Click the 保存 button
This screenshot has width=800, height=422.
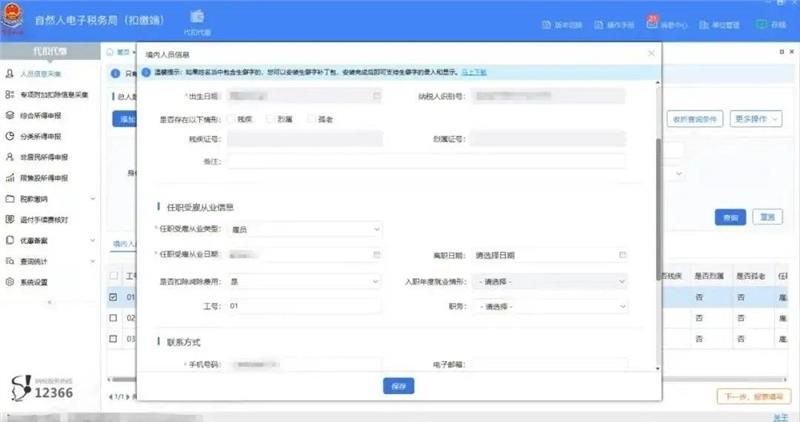click(x=398, y=386)
